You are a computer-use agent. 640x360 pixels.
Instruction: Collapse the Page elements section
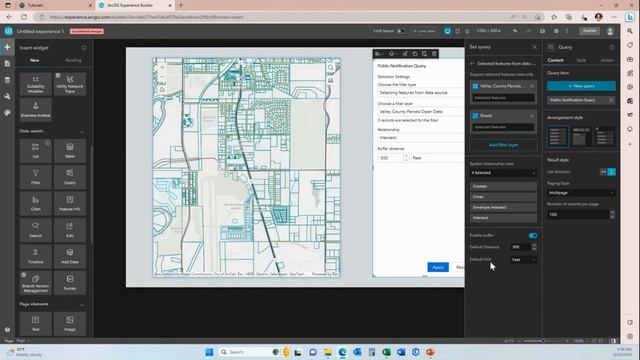point(82,305)
